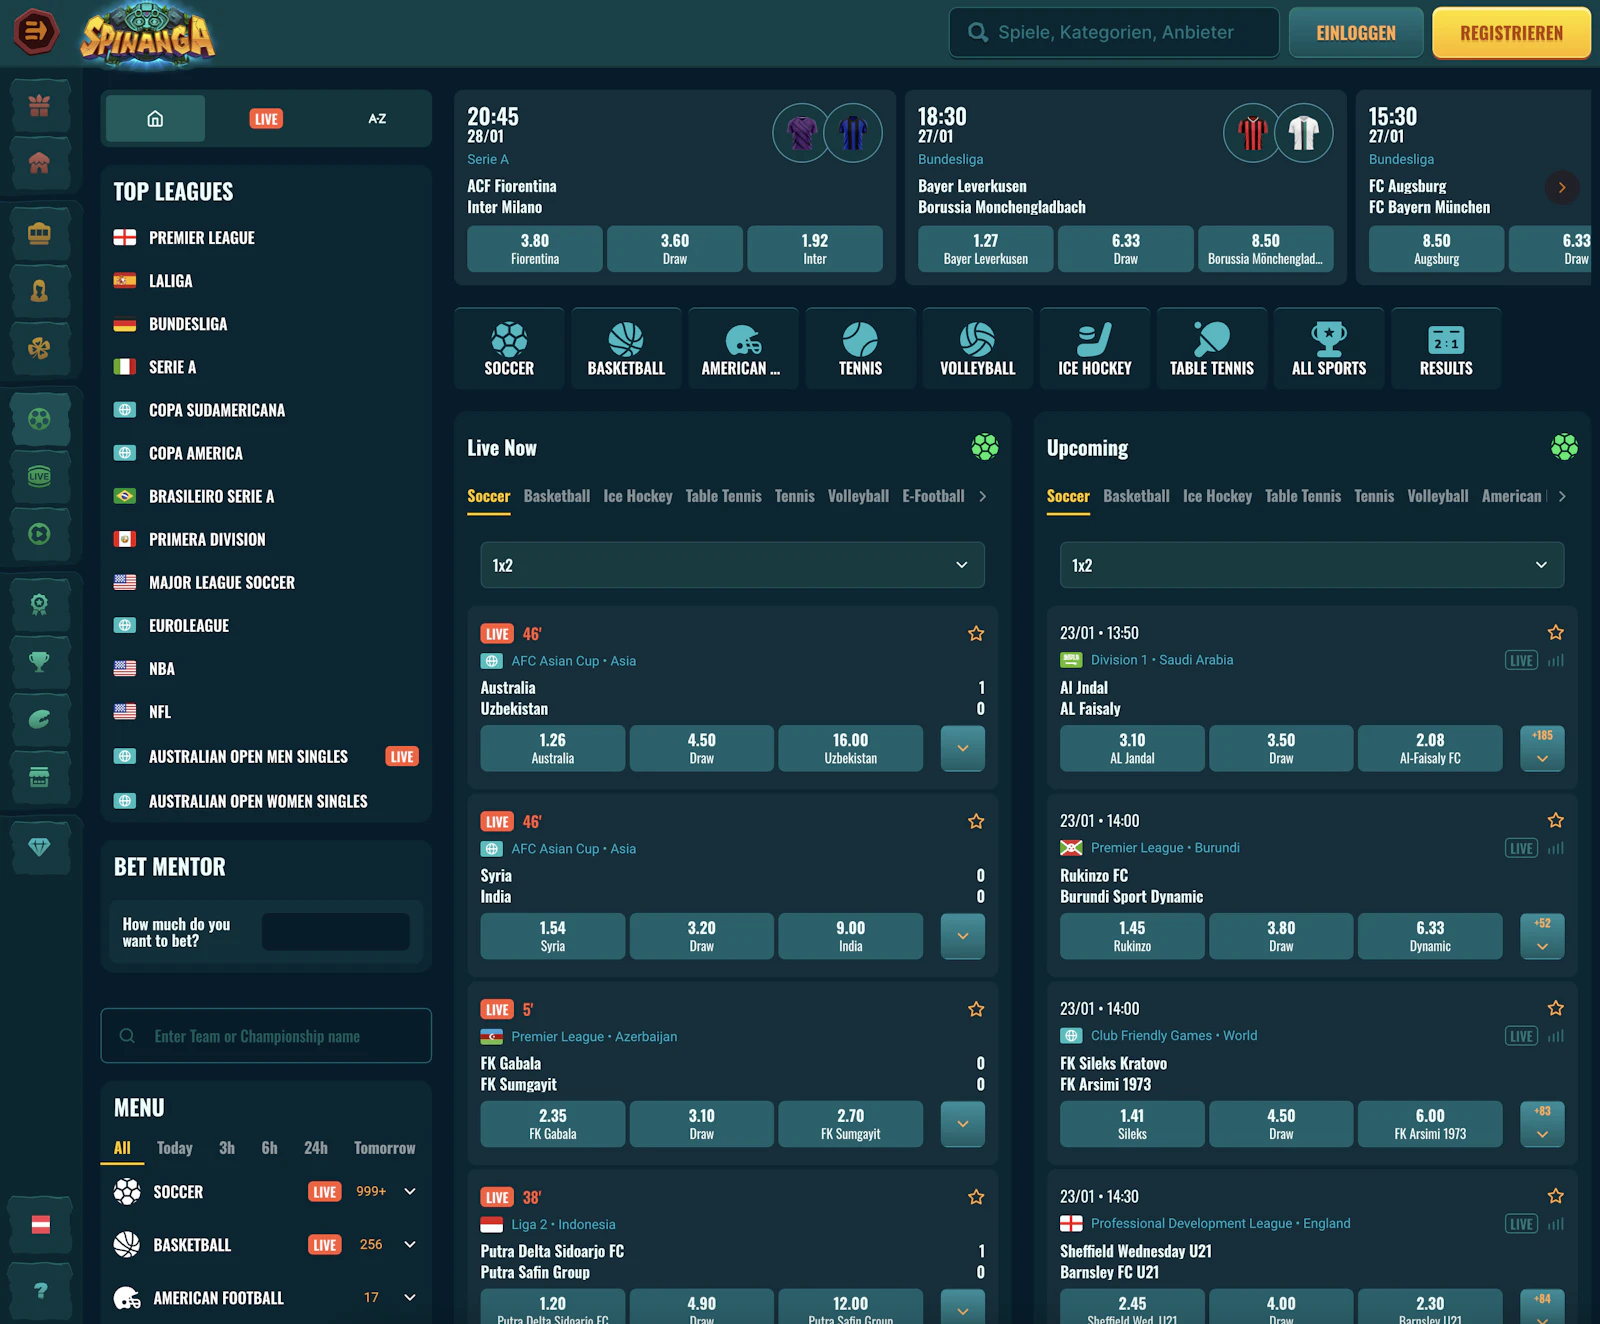Open the shop icon in the sidebar
The width and height of the screenshot is (1600, 1324).
click(x=40, y=778)
